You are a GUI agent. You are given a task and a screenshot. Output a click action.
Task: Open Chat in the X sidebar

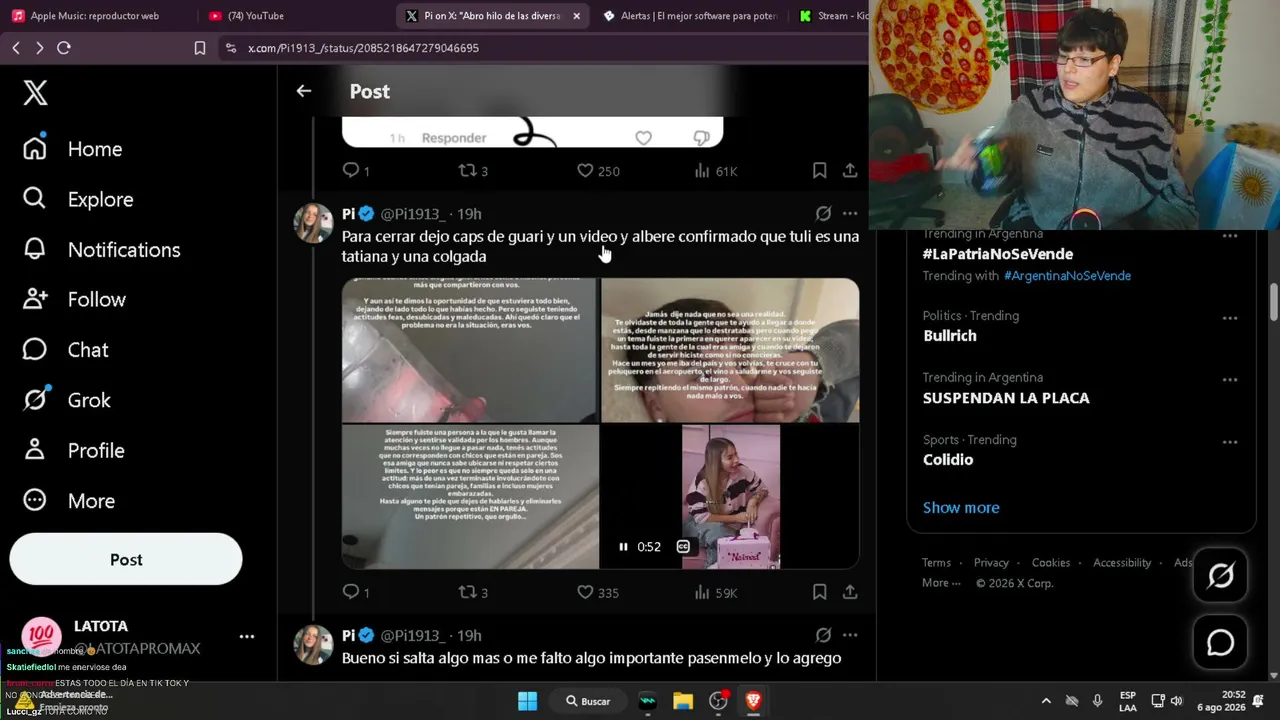[x=66, y=350]
